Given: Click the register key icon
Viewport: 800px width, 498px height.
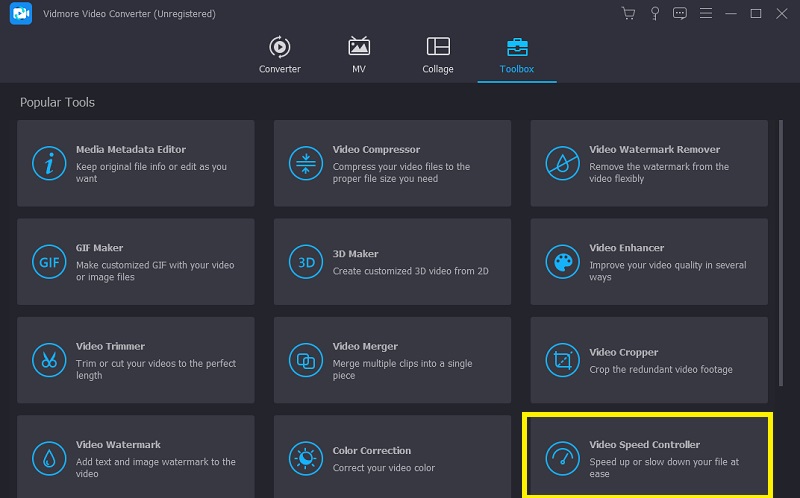Looking at the screenshot, I should [654, 14].
